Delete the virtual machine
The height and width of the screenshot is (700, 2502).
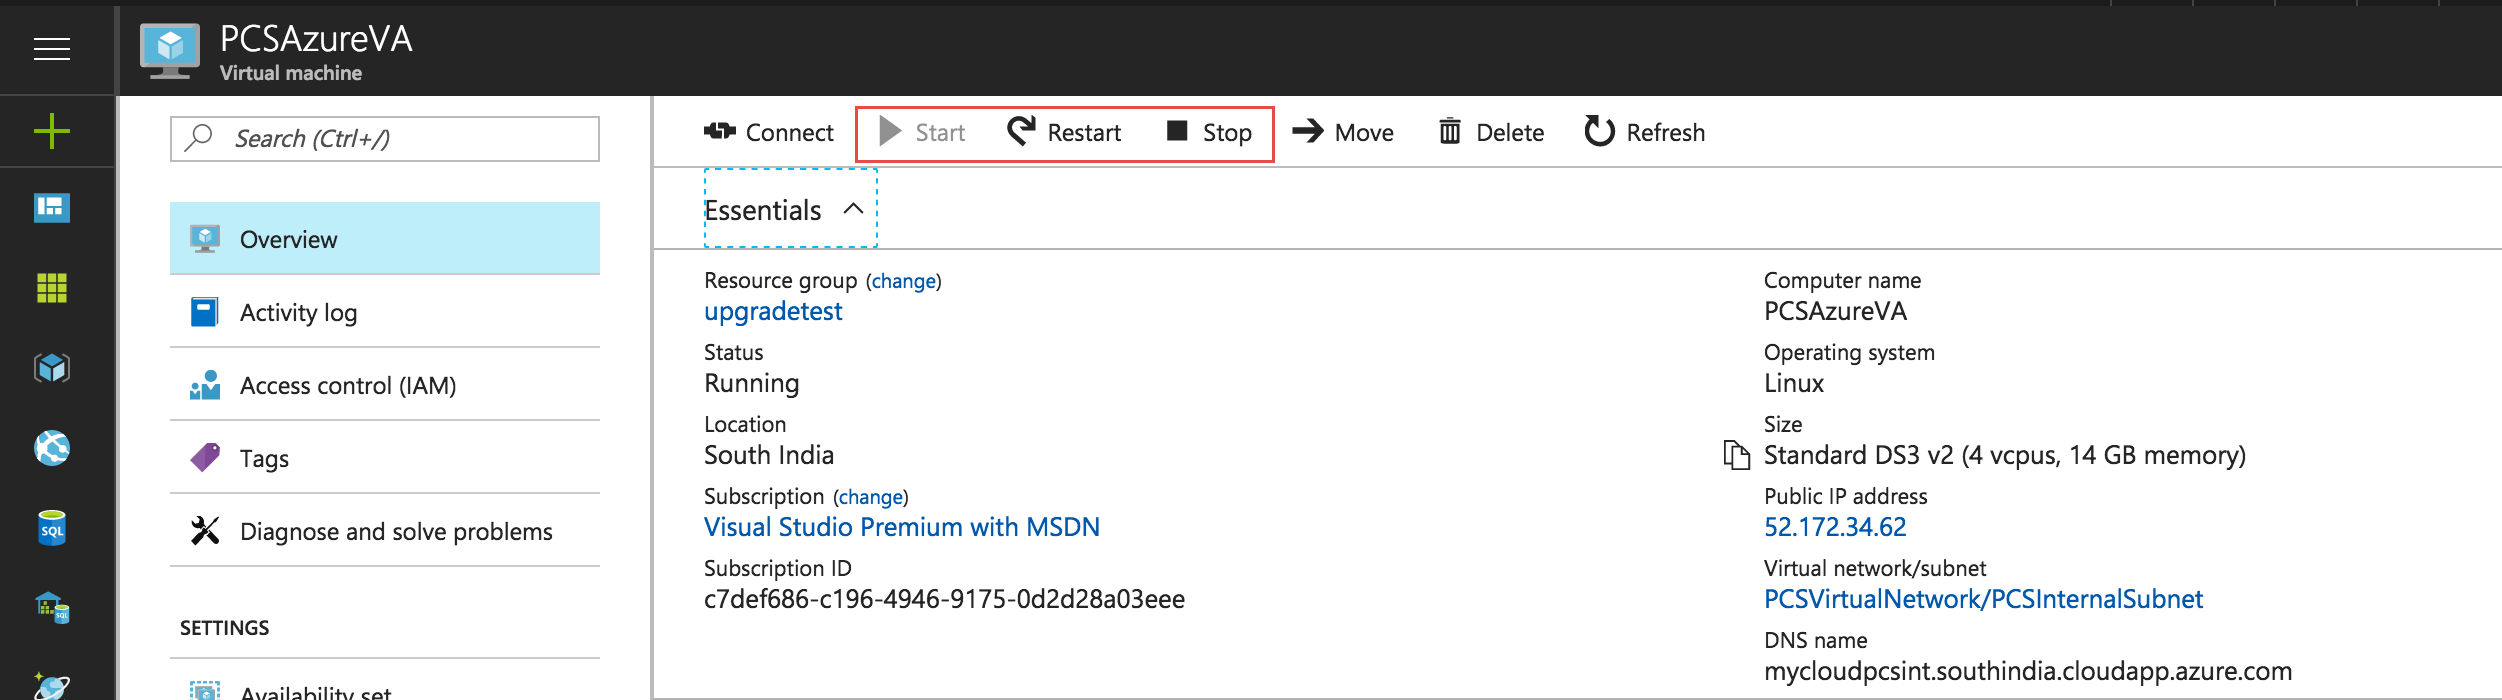point(1491,133)
